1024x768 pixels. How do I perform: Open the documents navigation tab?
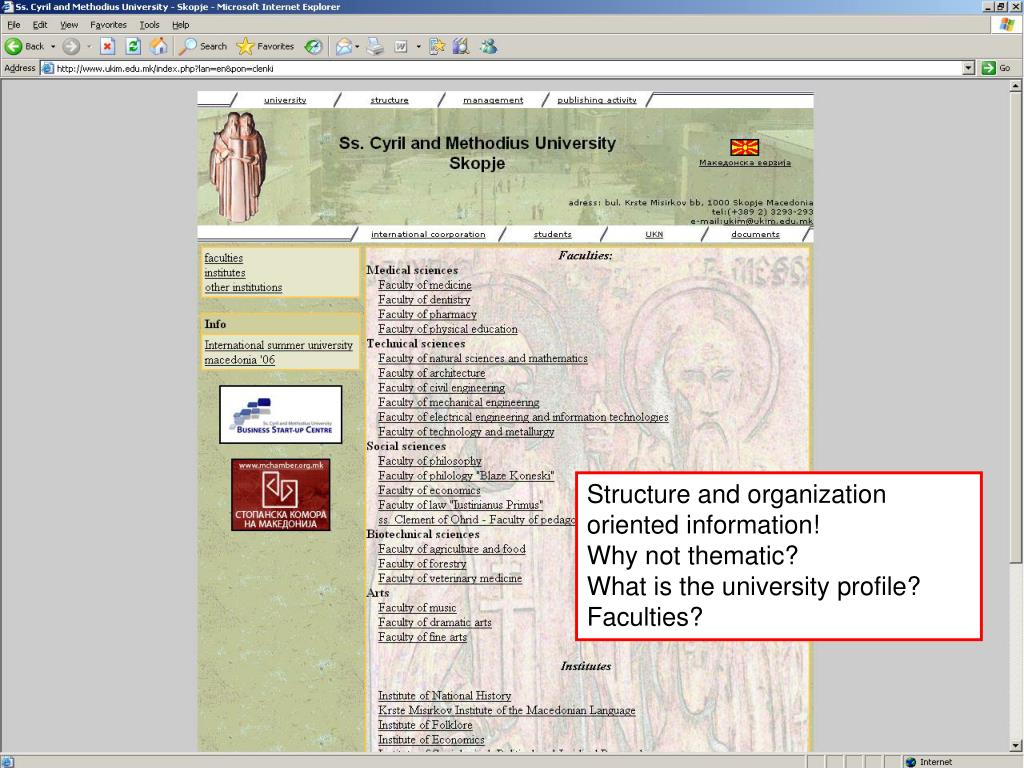[x=756, y=234]
